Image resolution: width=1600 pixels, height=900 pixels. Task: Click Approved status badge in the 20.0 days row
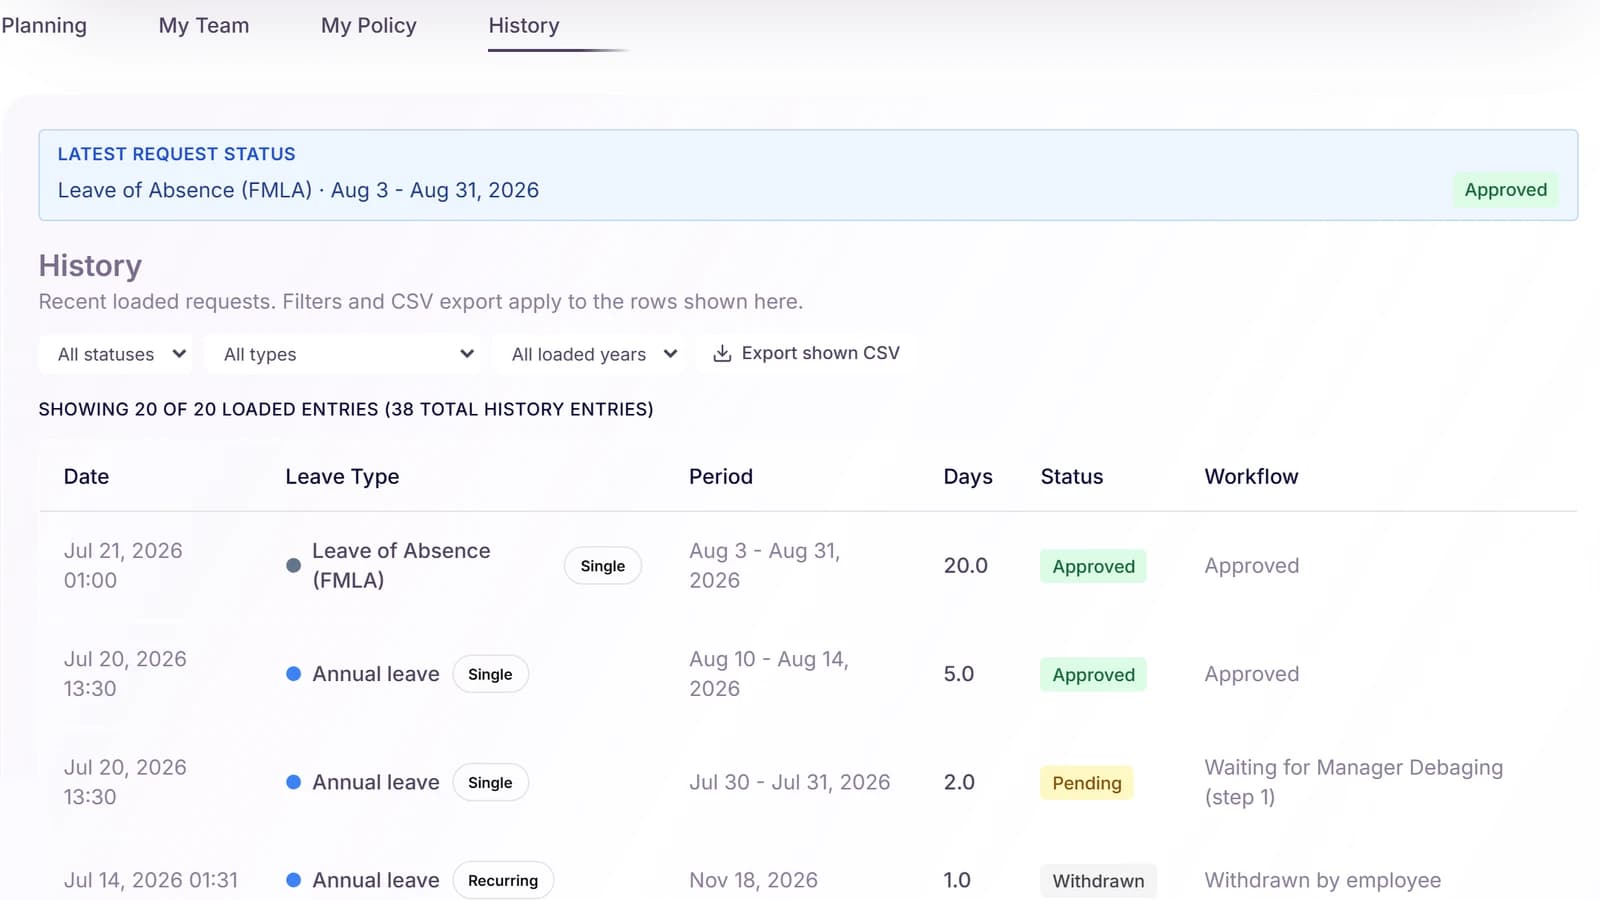click(x=1093, y=566)
